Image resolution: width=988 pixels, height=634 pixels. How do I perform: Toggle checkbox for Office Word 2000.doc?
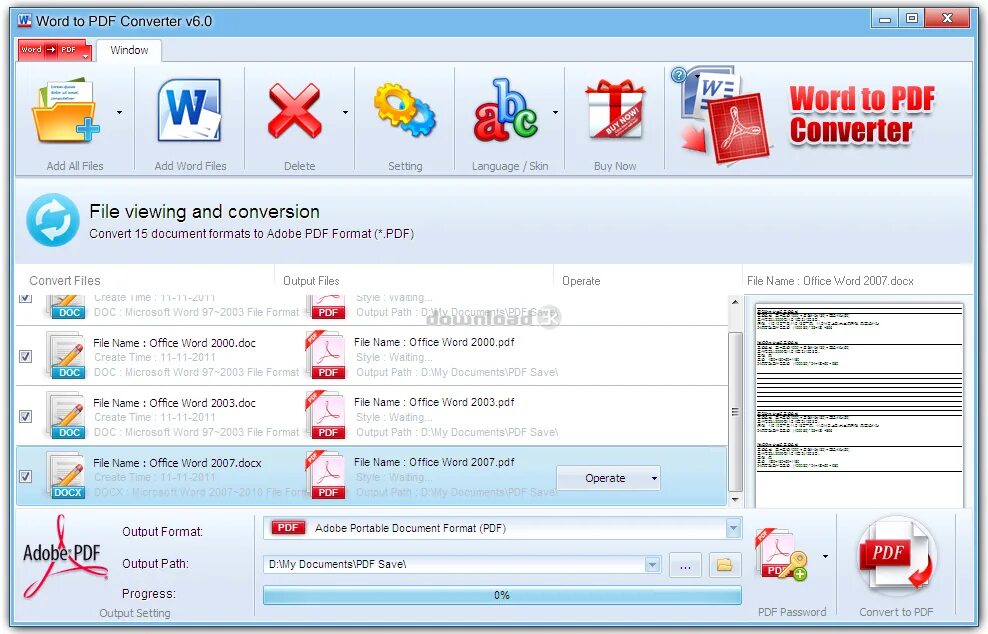25,357
